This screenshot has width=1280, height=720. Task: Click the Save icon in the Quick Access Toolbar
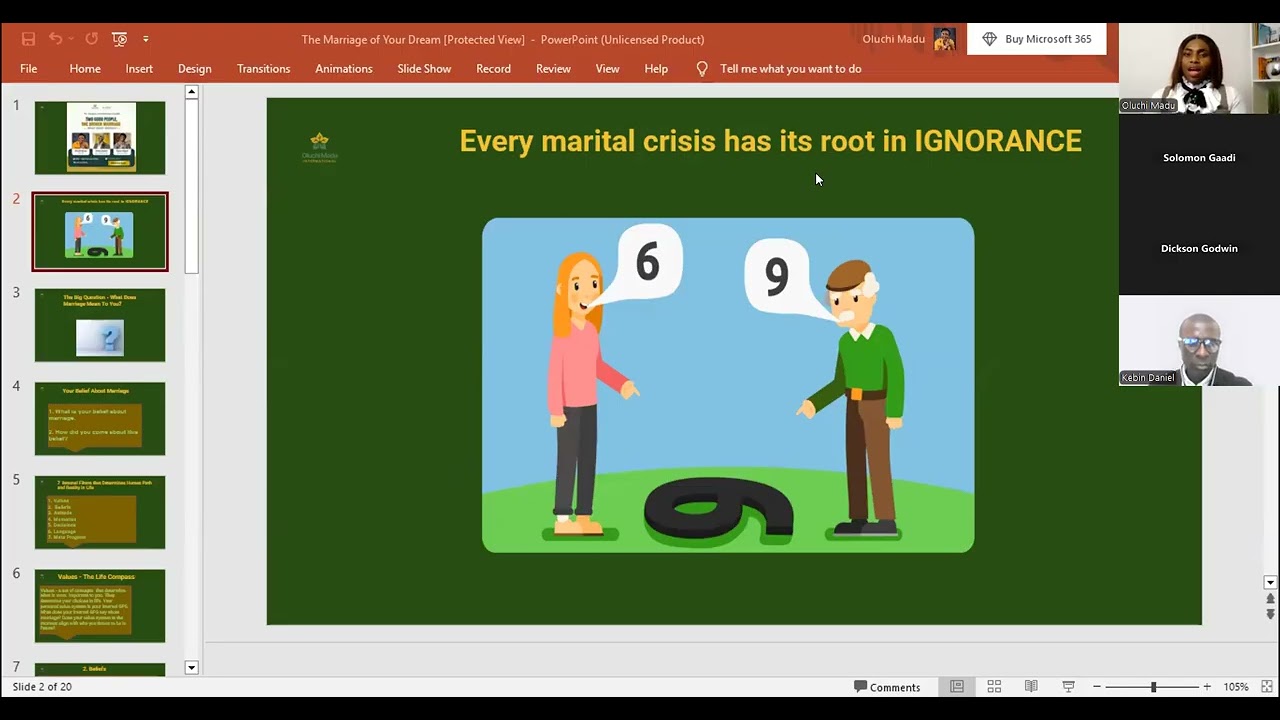[28, 39]
